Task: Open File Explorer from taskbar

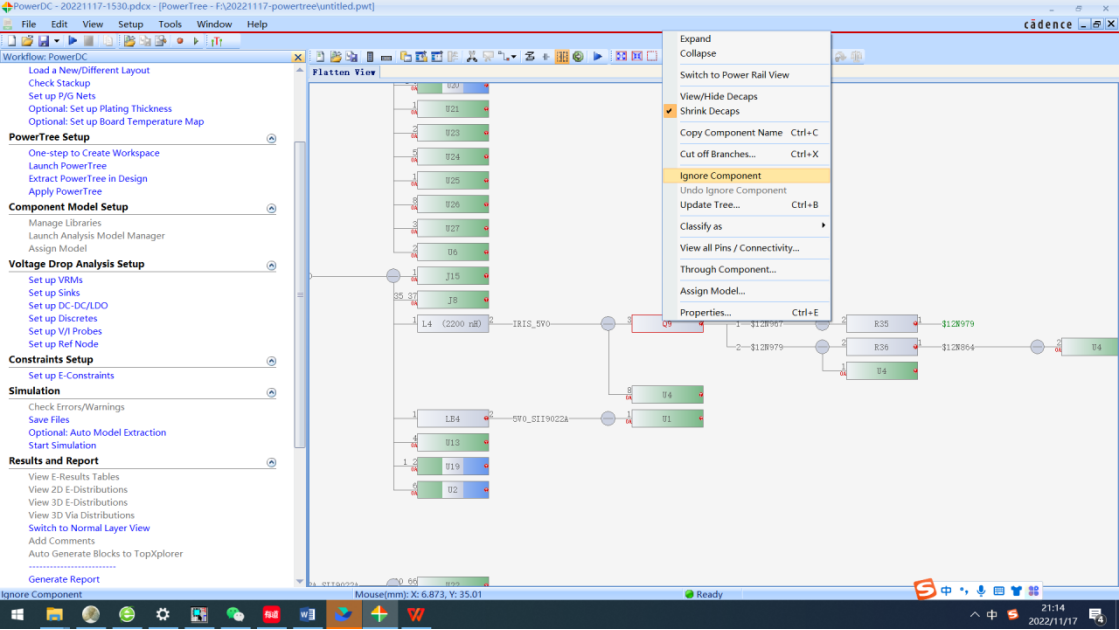Action: [54, 614]
